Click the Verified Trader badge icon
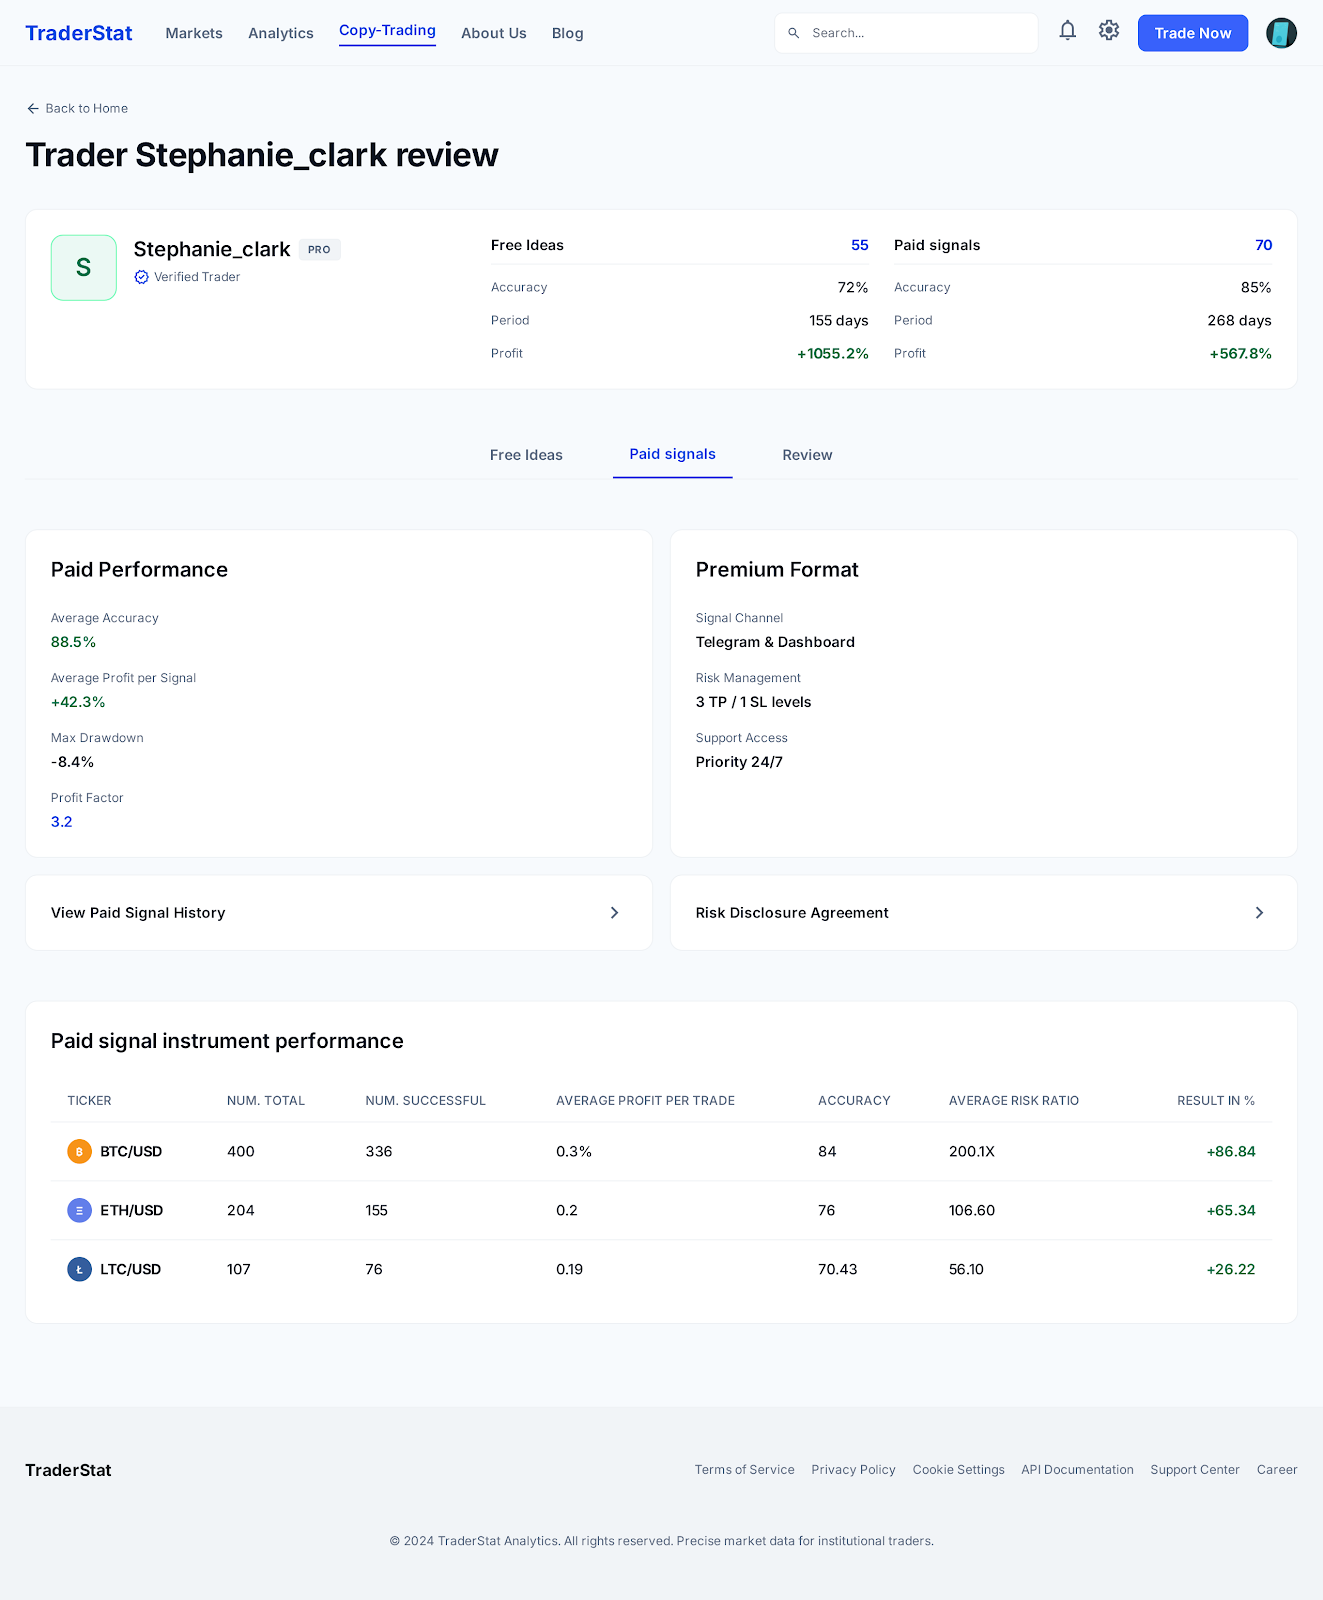Screen dimensions: 1323x1600 pos(141,277)
